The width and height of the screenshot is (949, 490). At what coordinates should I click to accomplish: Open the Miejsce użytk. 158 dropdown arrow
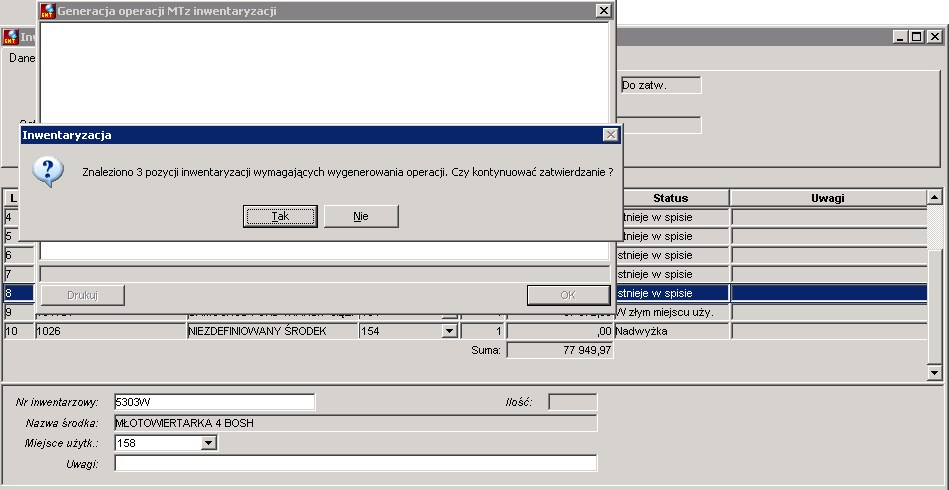tap(208, 443)
